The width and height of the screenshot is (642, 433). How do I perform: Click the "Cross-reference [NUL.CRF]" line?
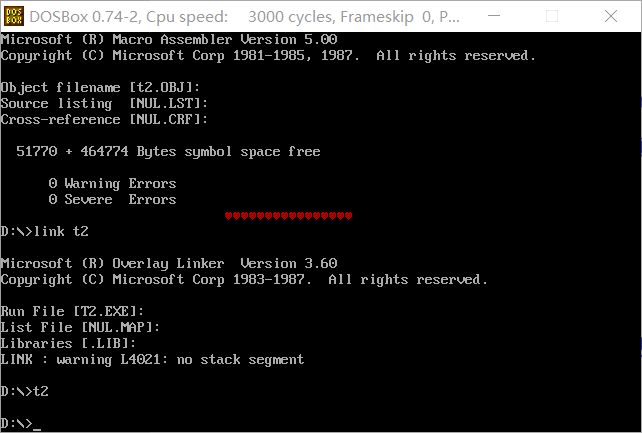tap(104, 120)
